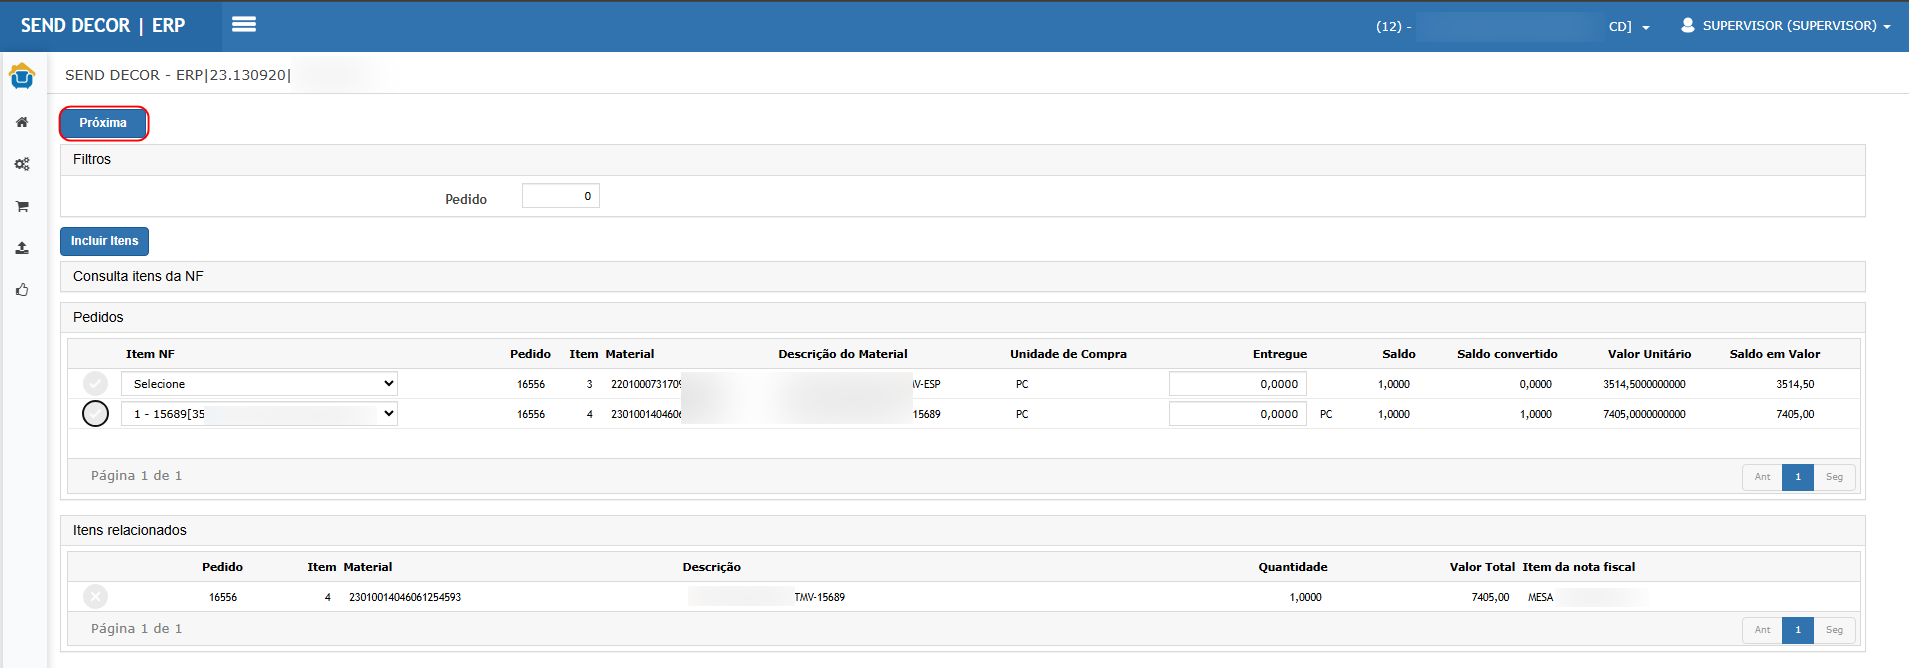Open the shopping cart sidebar icon
Screen dimensions: 1909x668
click(x=22, y=206)
